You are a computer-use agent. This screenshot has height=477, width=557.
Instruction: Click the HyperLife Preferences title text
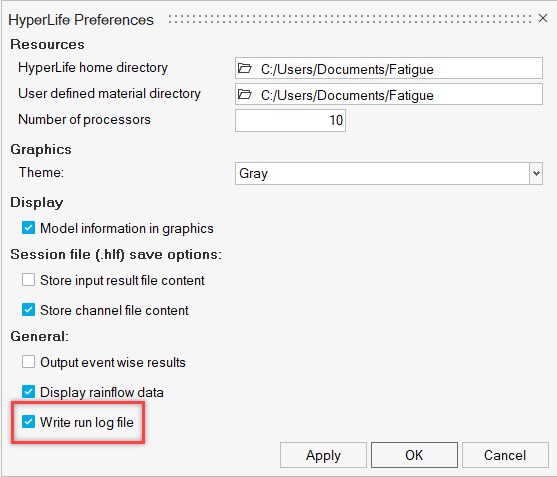click(x=81, y=20)
